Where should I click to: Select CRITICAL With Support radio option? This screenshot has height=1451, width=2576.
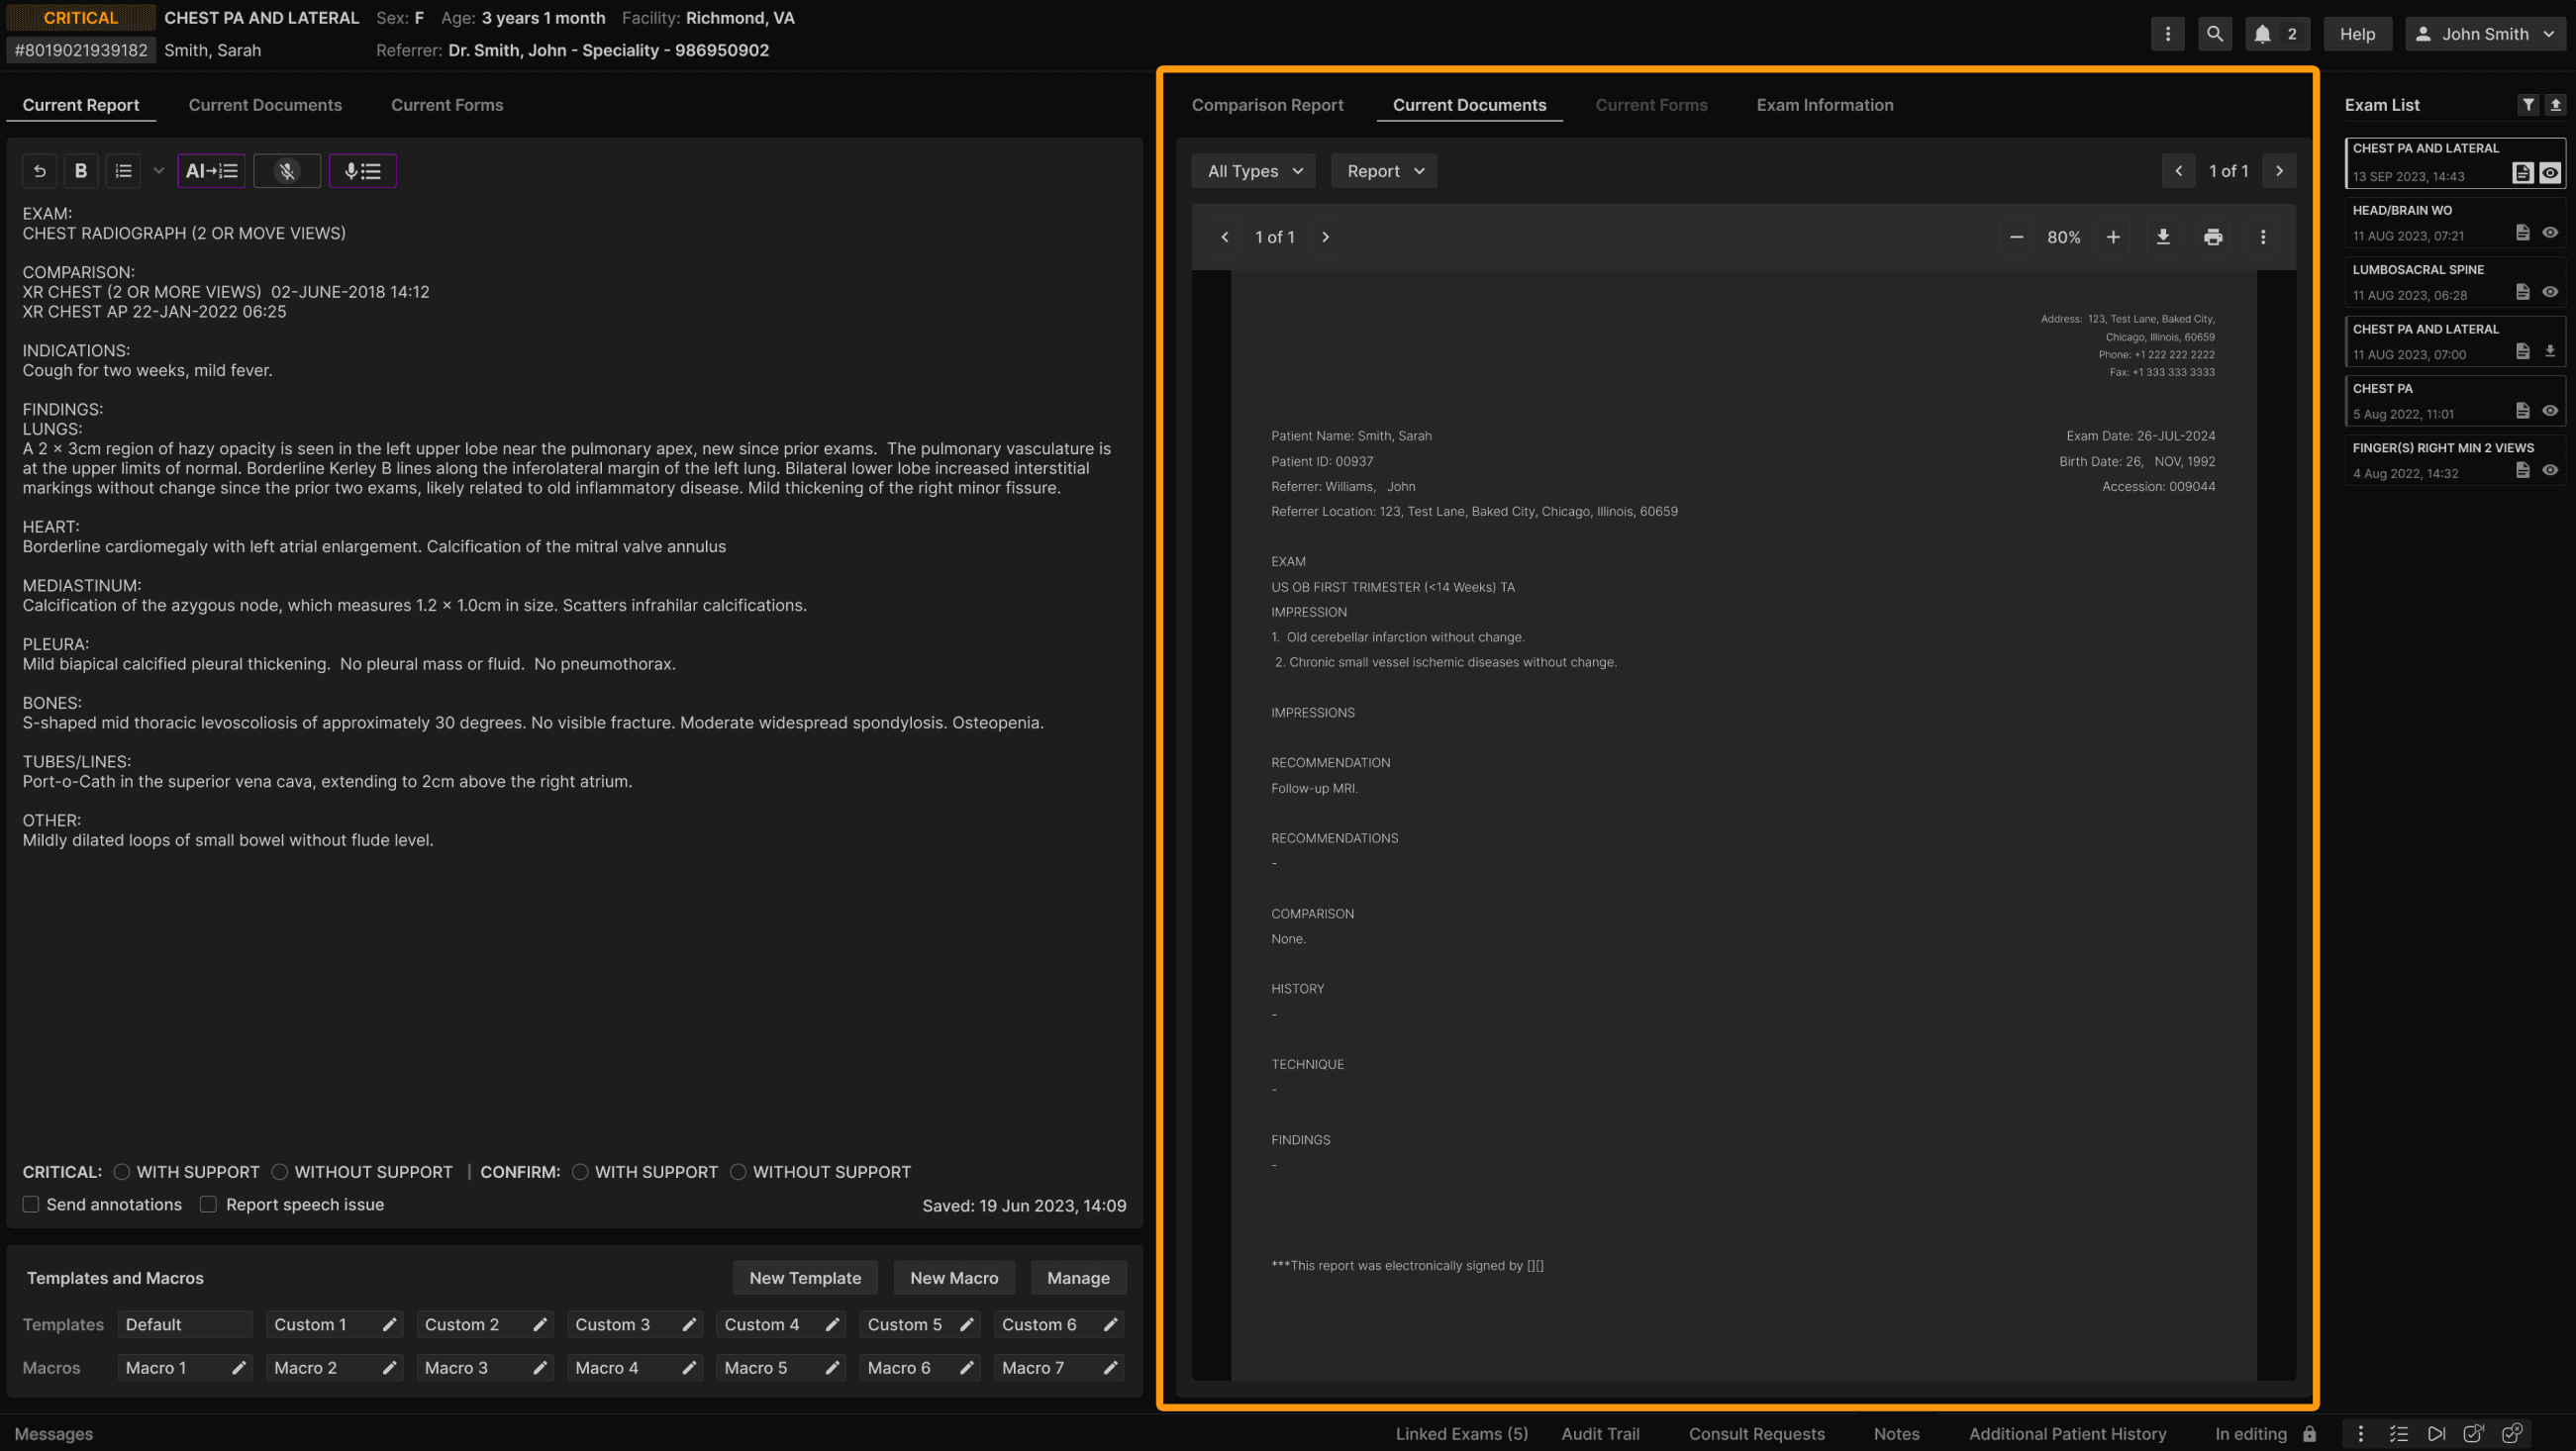click(122, 1171)
